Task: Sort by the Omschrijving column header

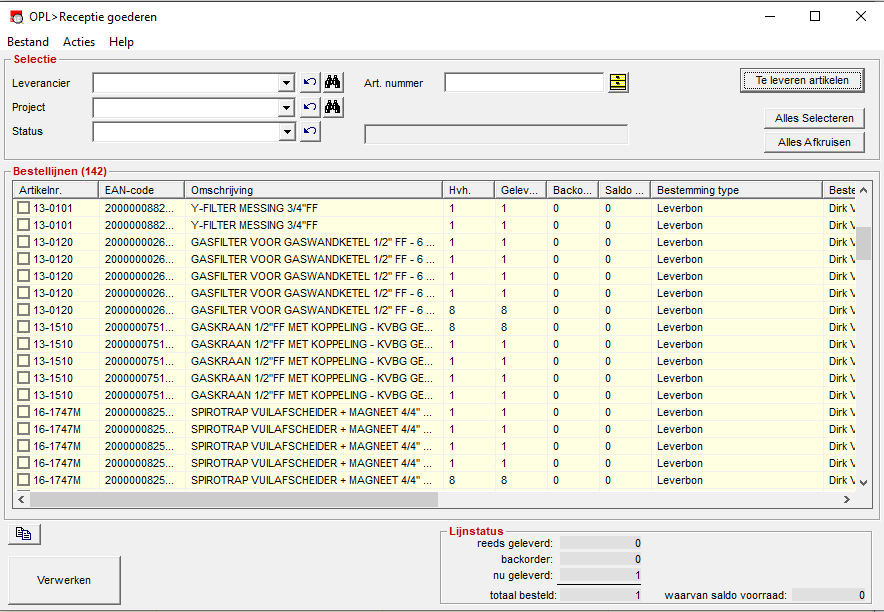Action: click(313, 190)
